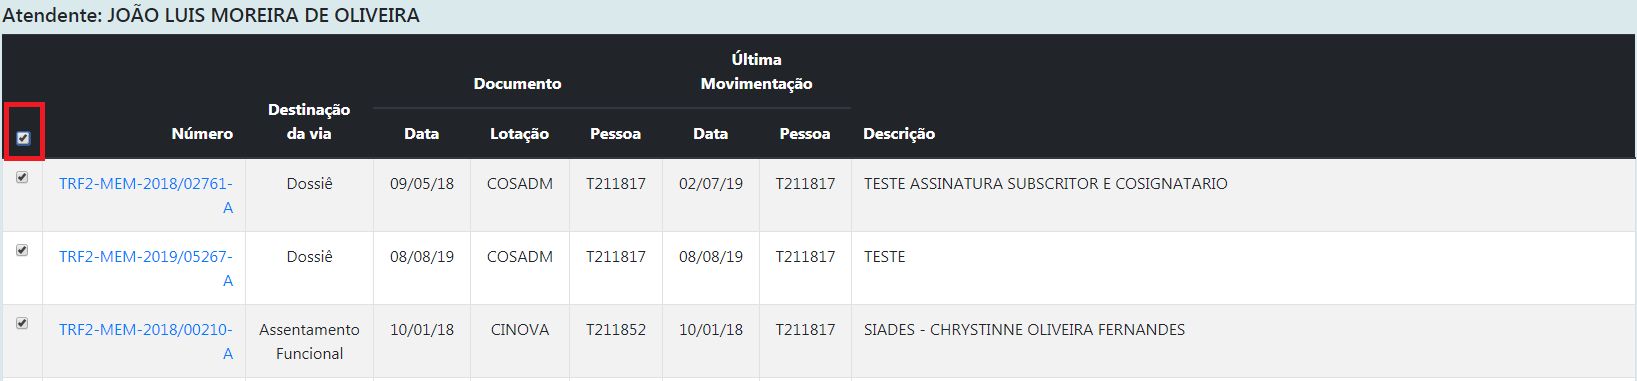1637x381 pixels.
Task: Uncheck the checkbox for row TRF2-MEM-2018/00210-A
Action: [22, 323]
